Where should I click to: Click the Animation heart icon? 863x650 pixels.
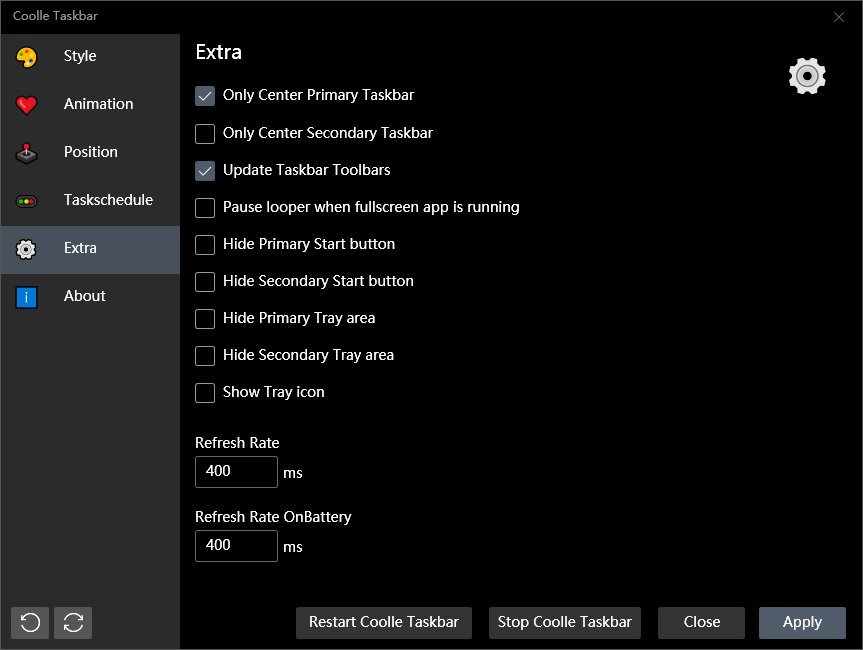[27, 105]
